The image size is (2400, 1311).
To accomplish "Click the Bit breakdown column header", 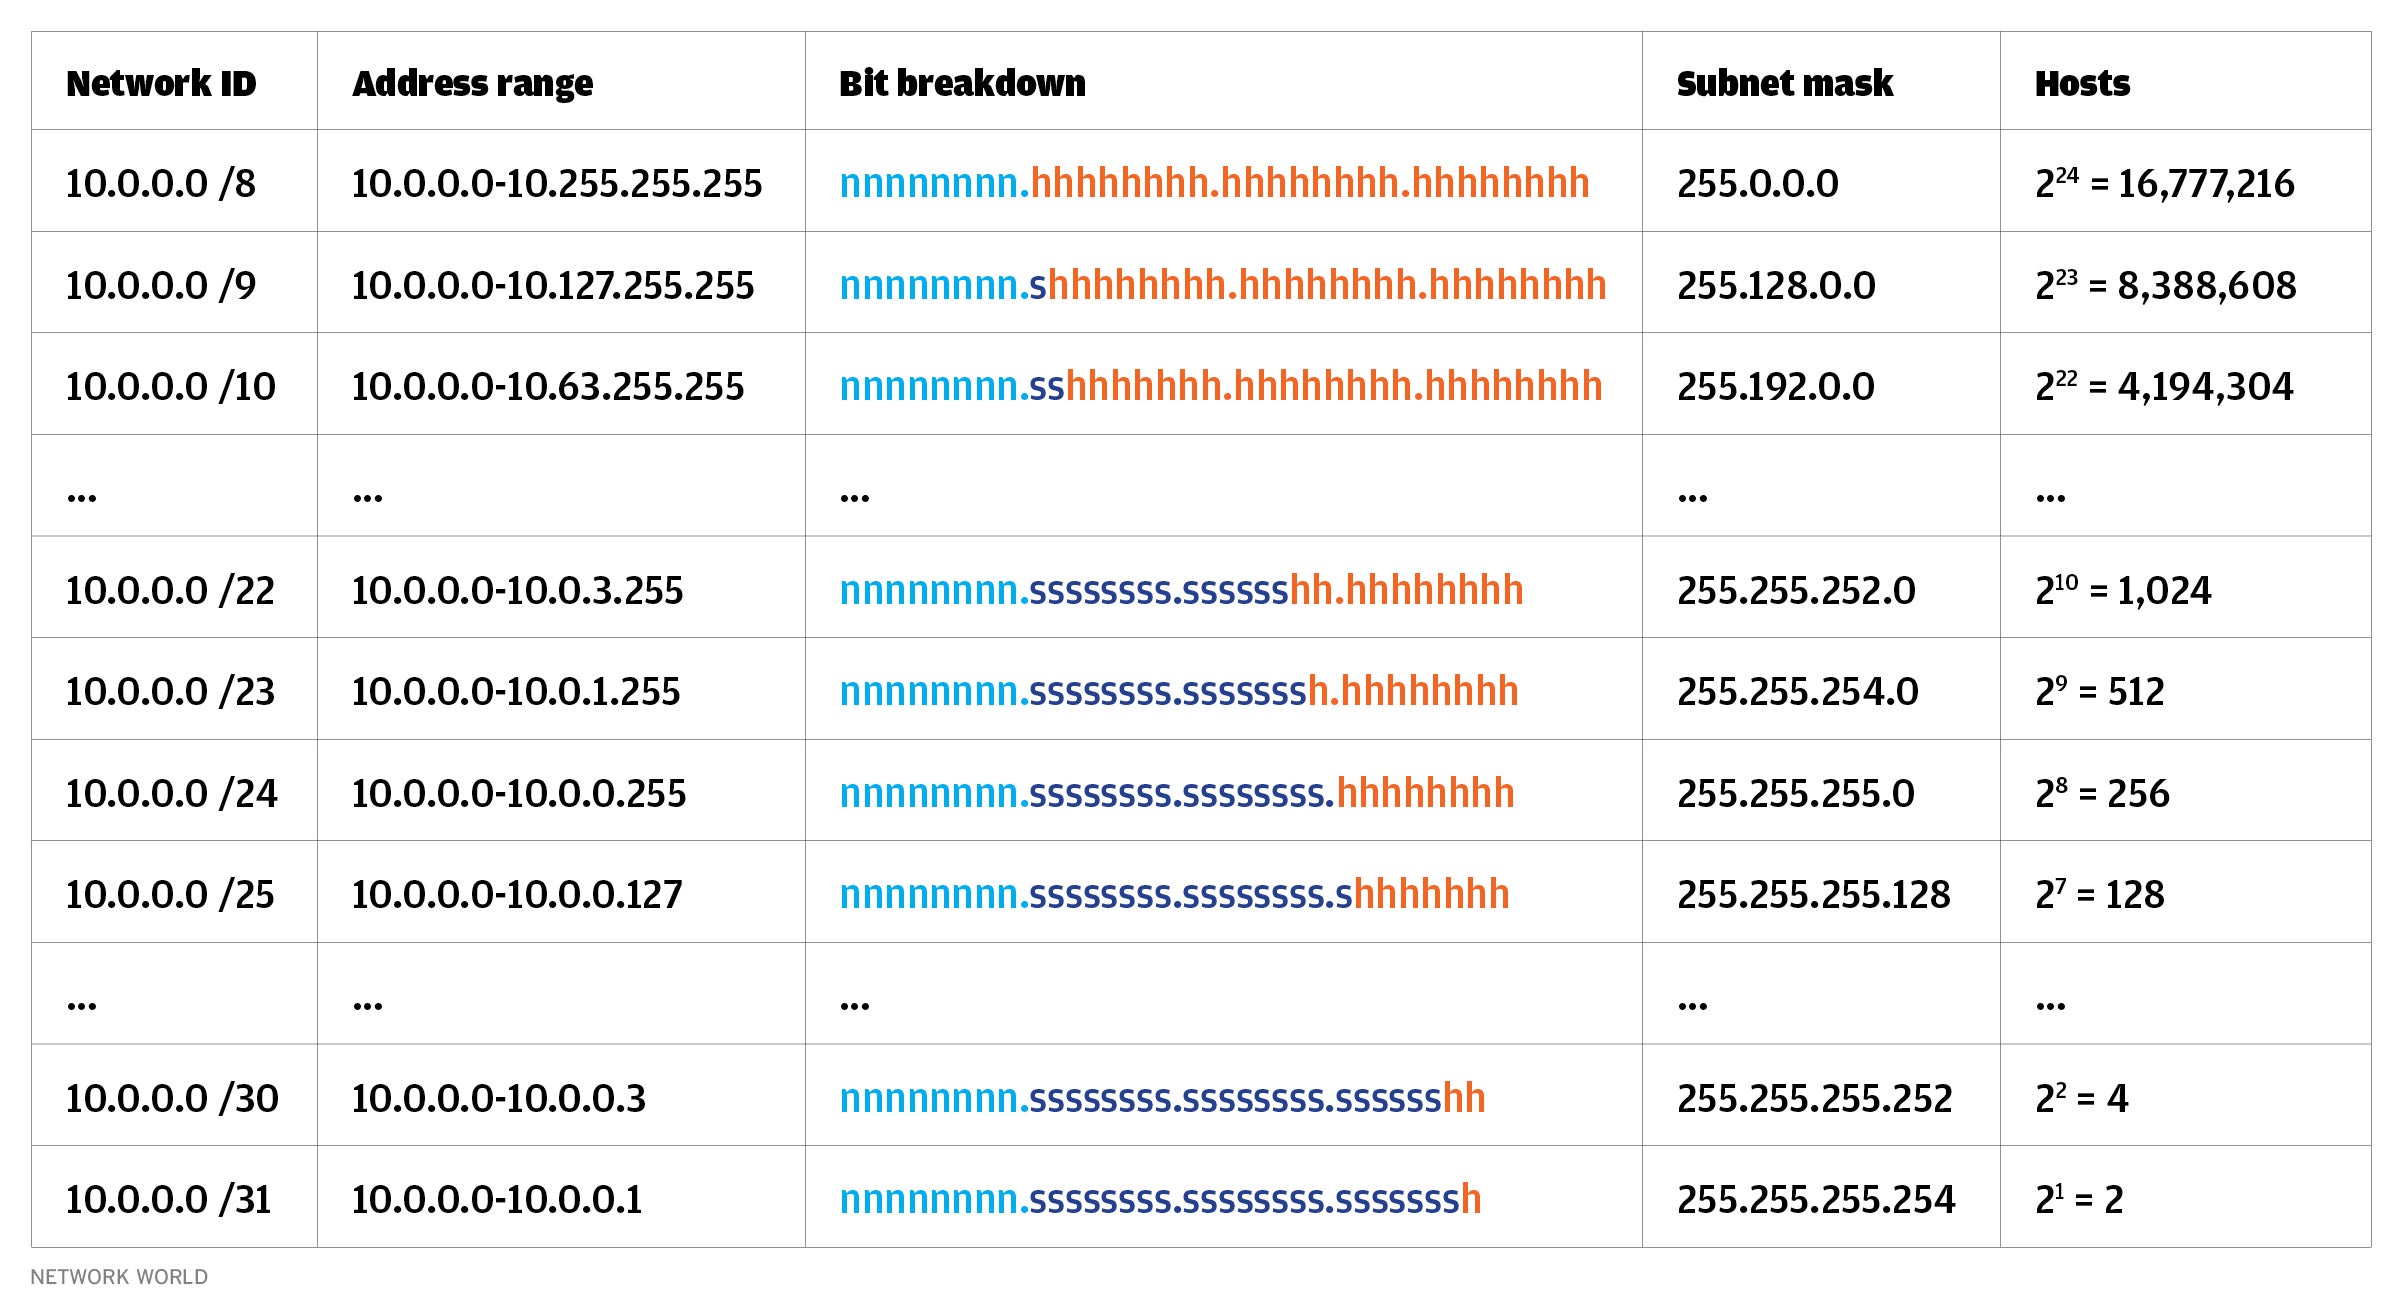I will [962, 83].
